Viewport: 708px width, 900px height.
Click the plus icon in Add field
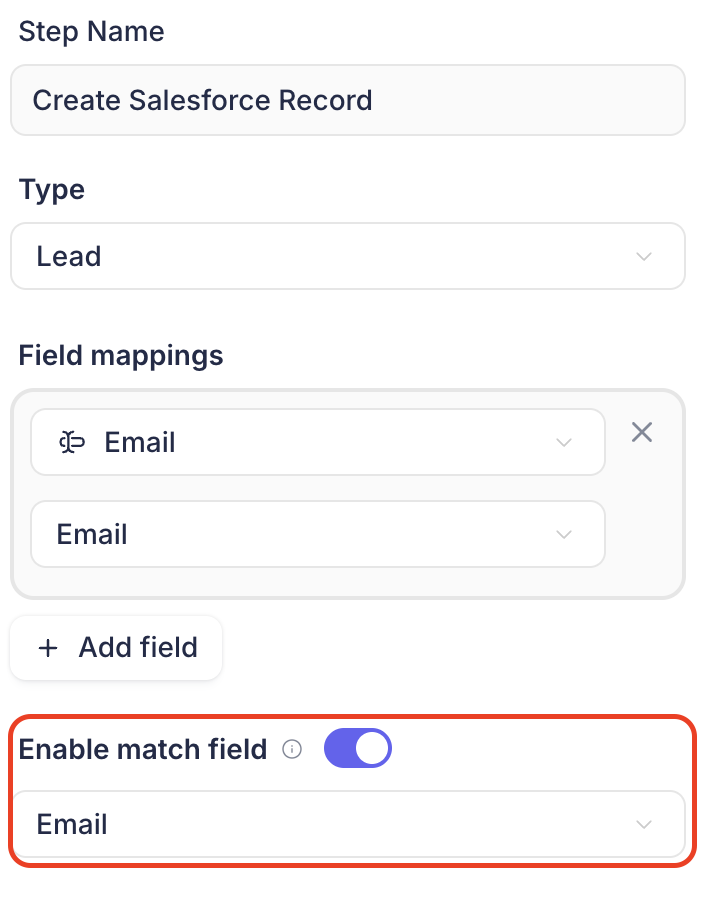click(x=48, y=648)
